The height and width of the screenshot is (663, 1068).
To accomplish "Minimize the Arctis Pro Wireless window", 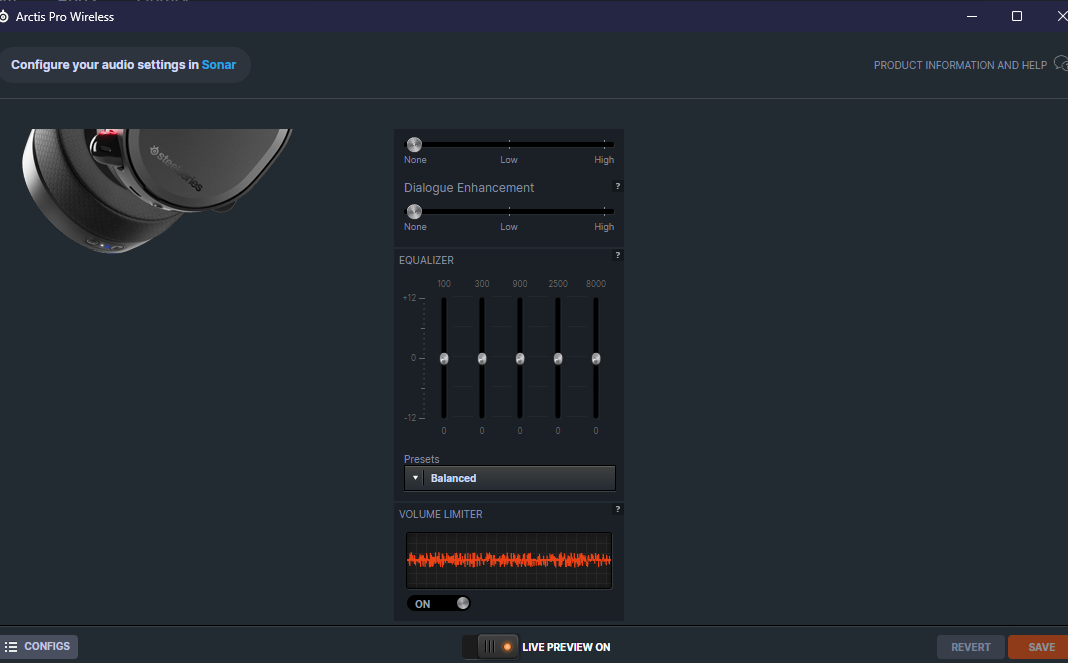I will 972,16.
